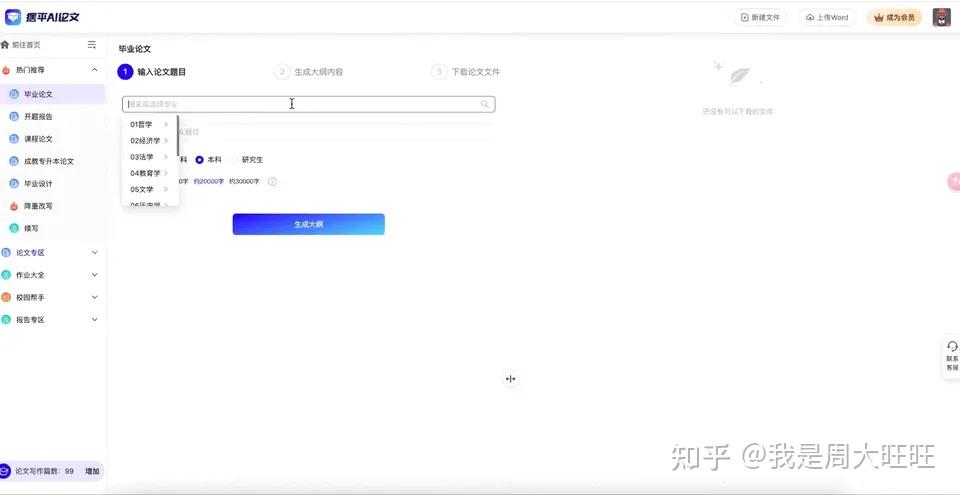
Task: Click into the major search input field
Action: pos(309,104)
